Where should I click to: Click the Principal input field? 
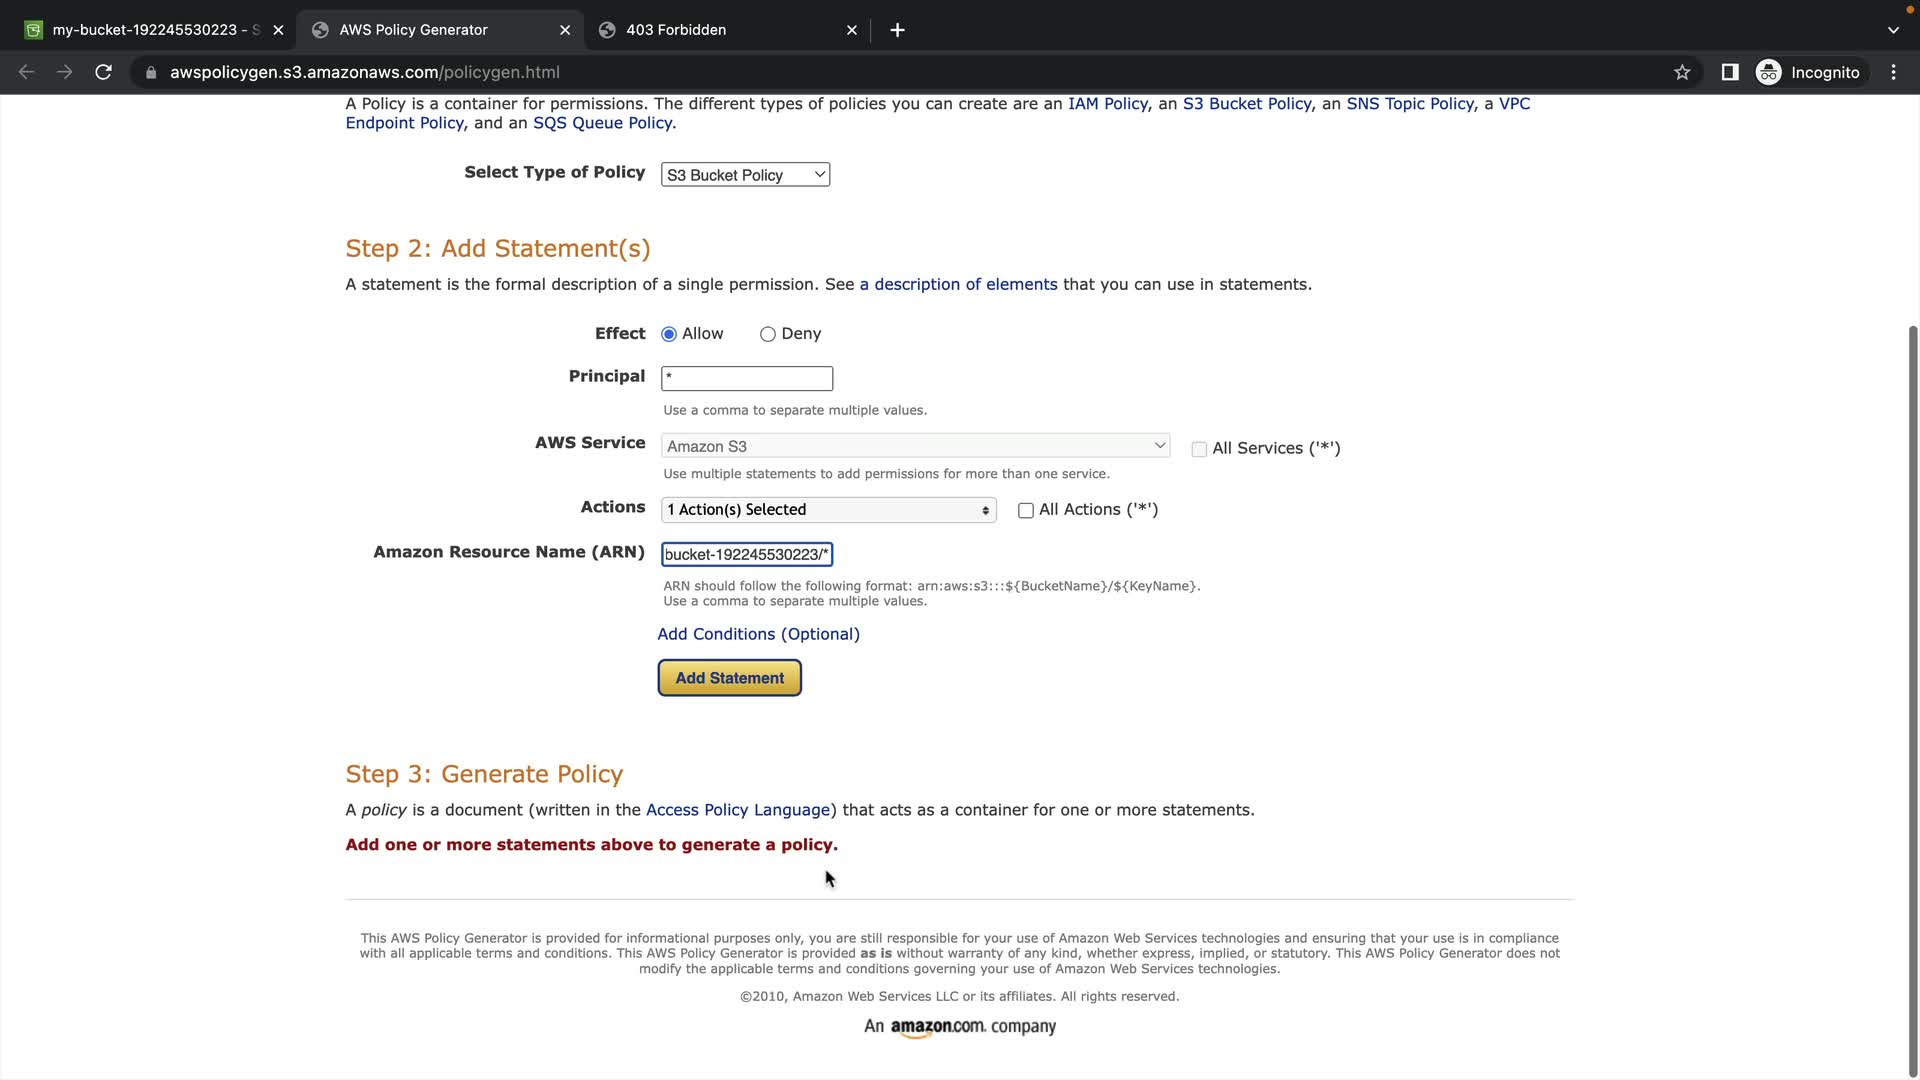747,378
